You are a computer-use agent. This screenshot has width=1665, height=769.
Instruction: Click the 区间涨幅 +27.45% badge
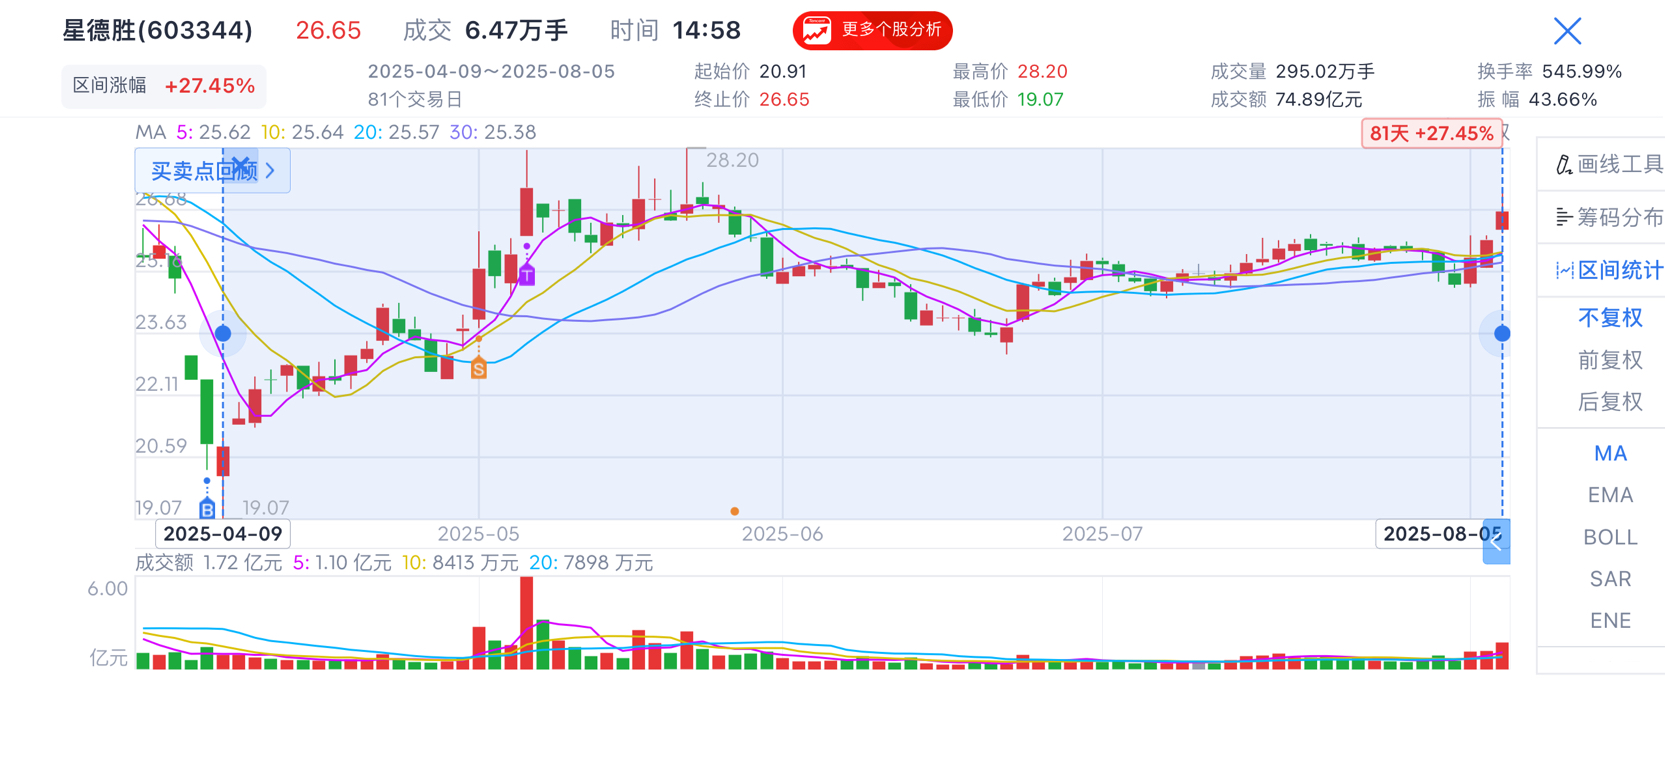click(x=164, y=86)
